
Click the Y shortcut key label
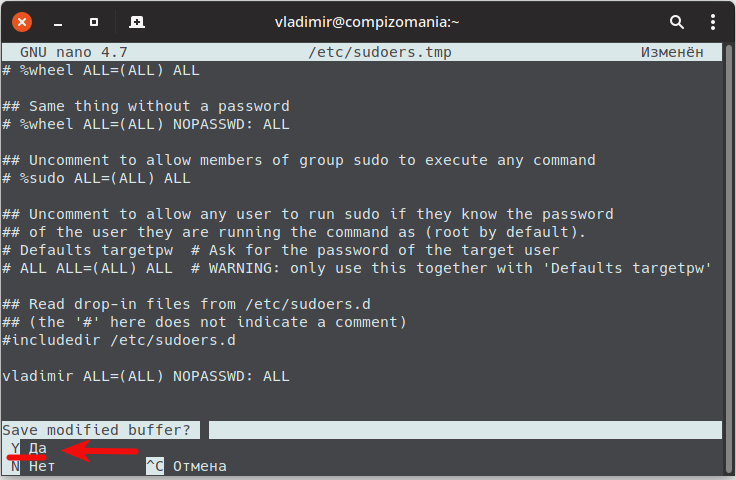tap(14, 448)
